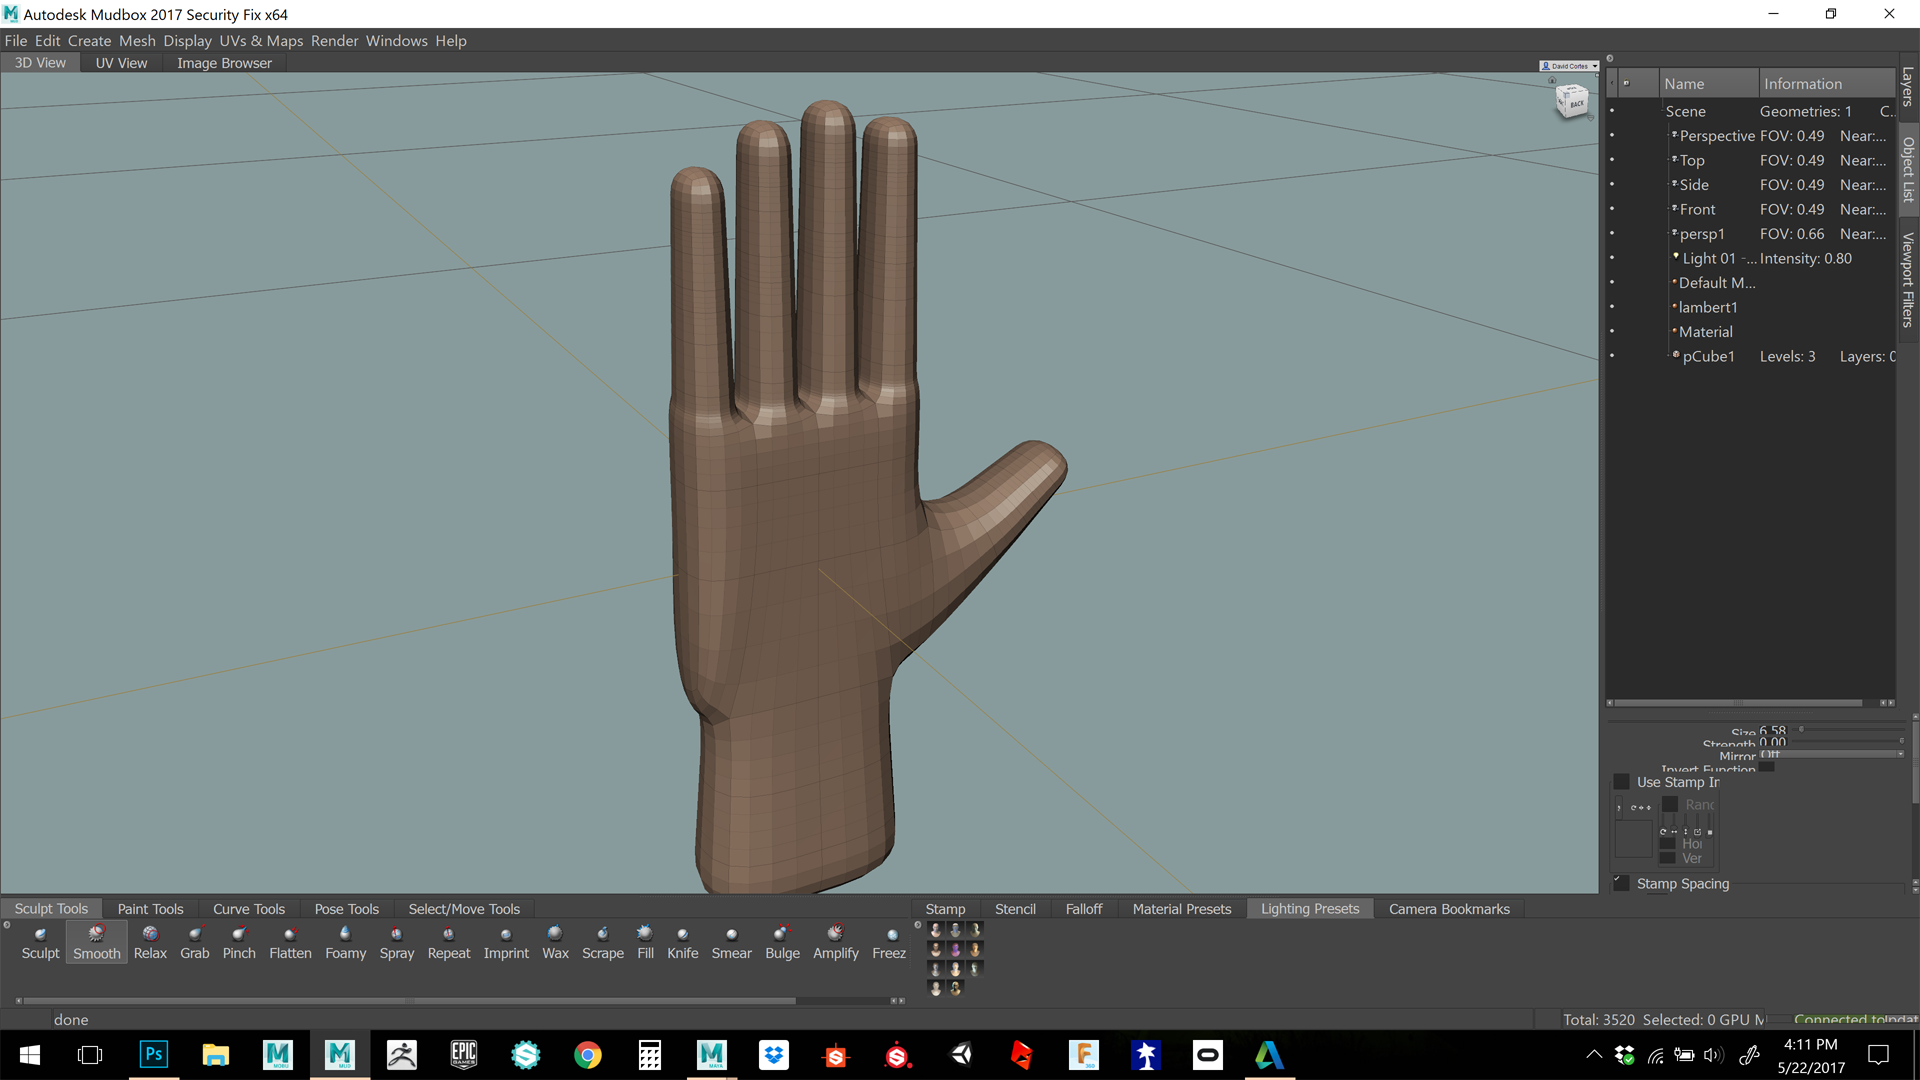Click the first lighting preset thumbnail
This screenshot has height=1080, width=1920.
click(935, 930)
